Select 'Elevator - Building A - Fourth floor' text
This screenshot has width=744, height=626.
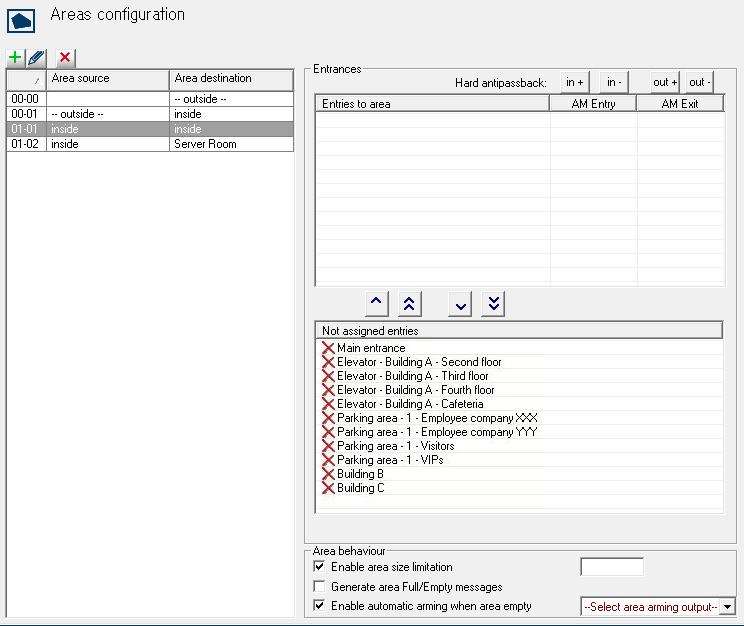[x=416, y=390]
